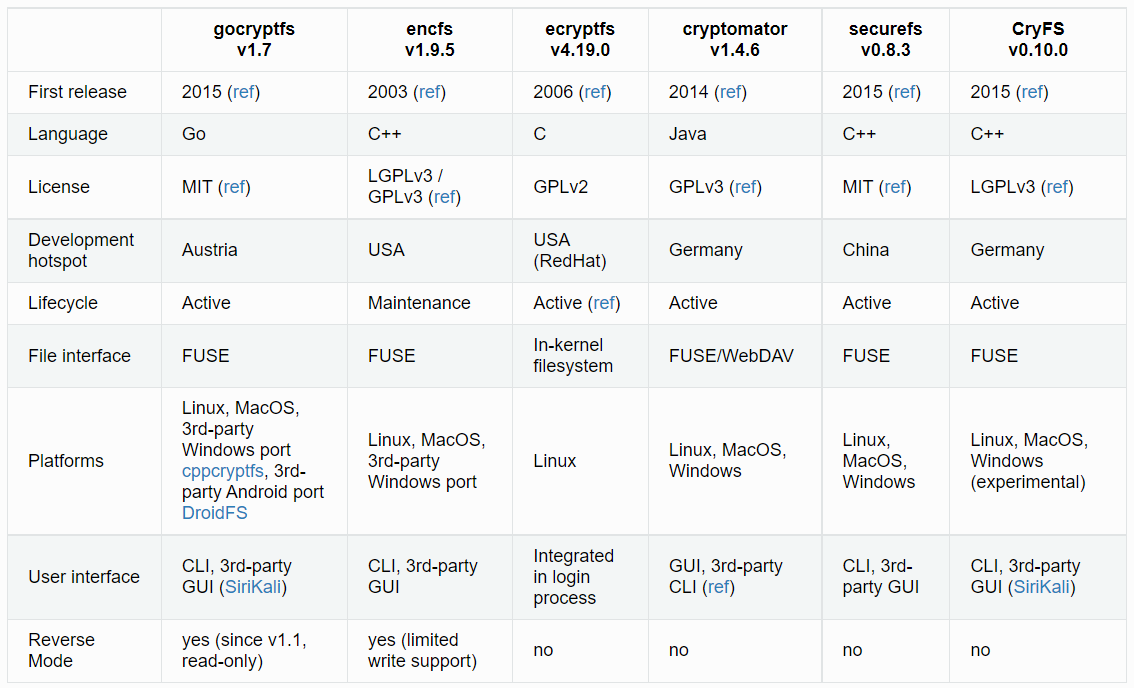Open CryFS LGPLv3 license ref link

pos(1058,187)
